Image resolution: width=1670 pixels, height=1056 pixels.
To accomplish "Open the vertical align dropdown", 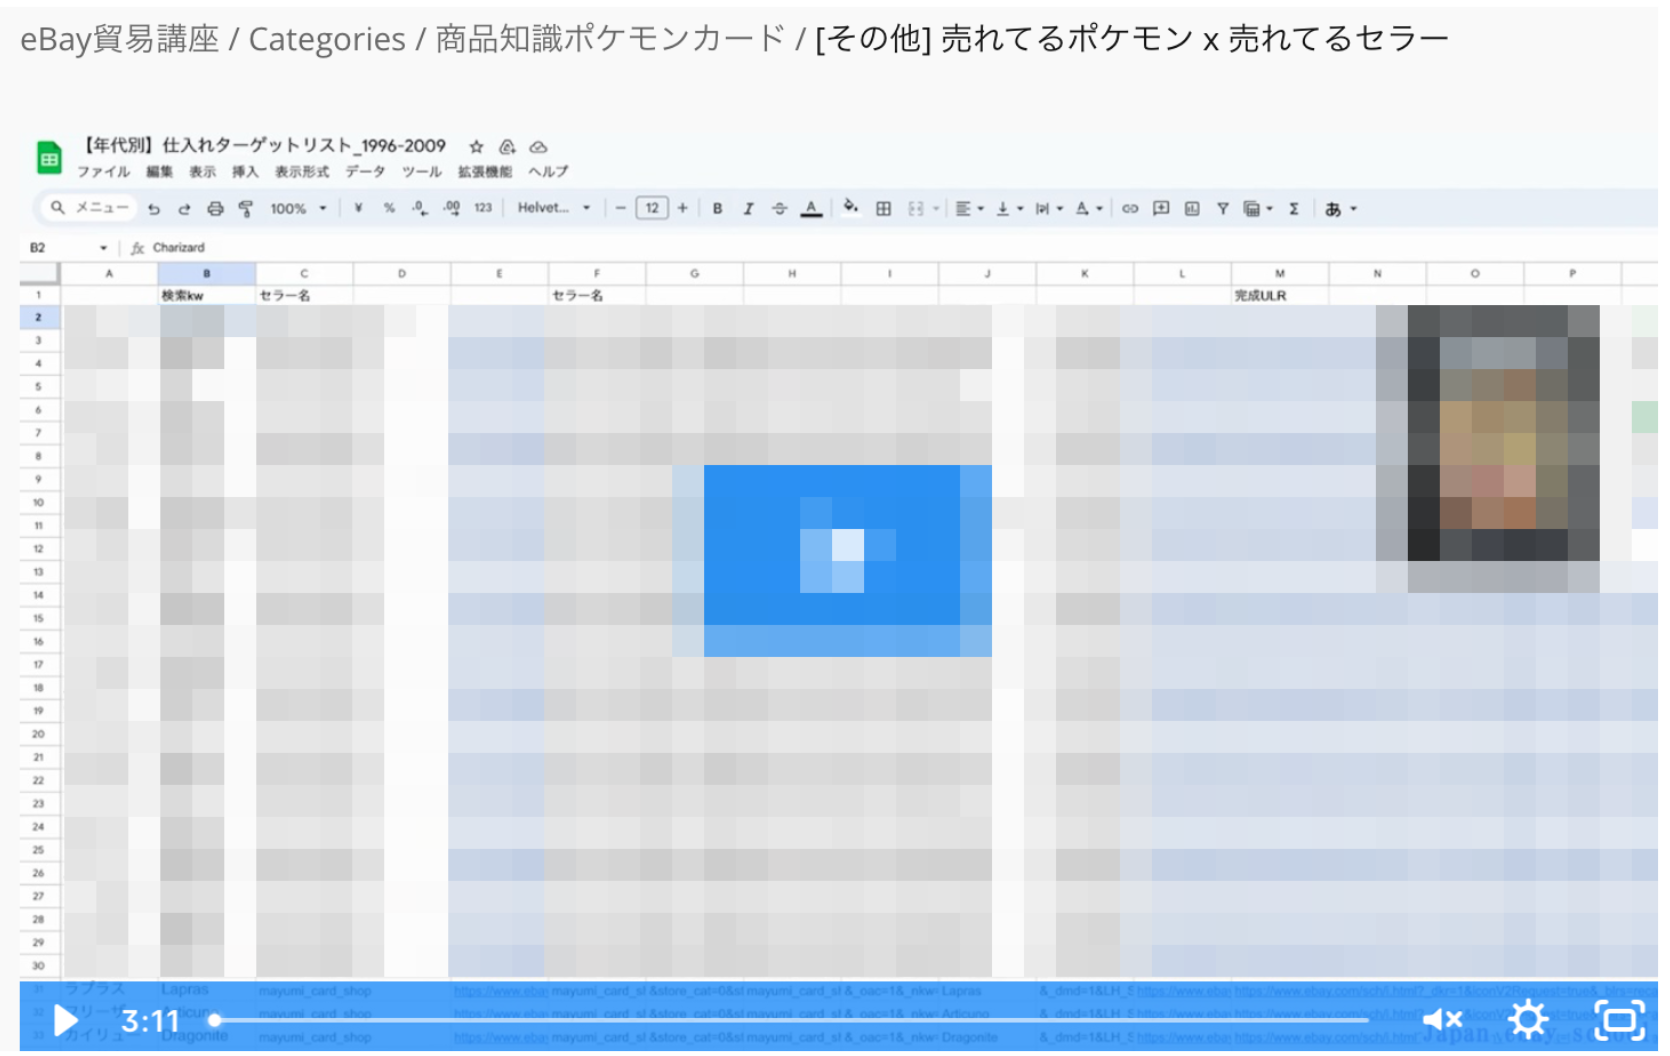I will click(1009, 208).
